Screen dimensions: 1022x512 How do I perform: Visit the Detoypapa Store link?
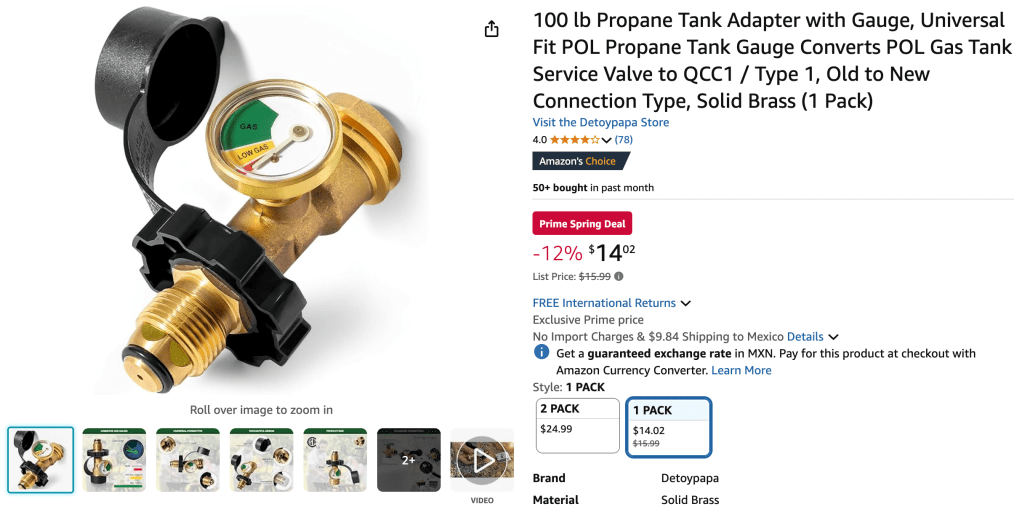(x=600, y=122)
